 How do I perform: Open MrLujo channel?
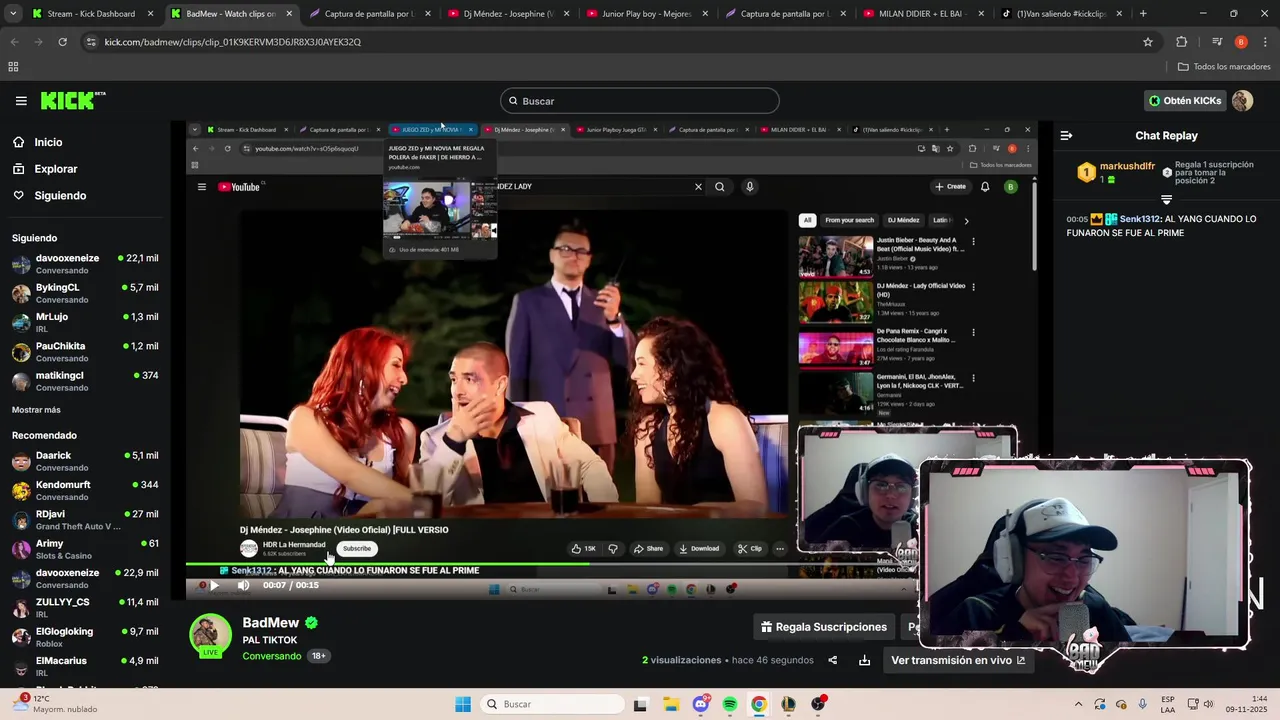pyautogui.click(x=85, y=322)
